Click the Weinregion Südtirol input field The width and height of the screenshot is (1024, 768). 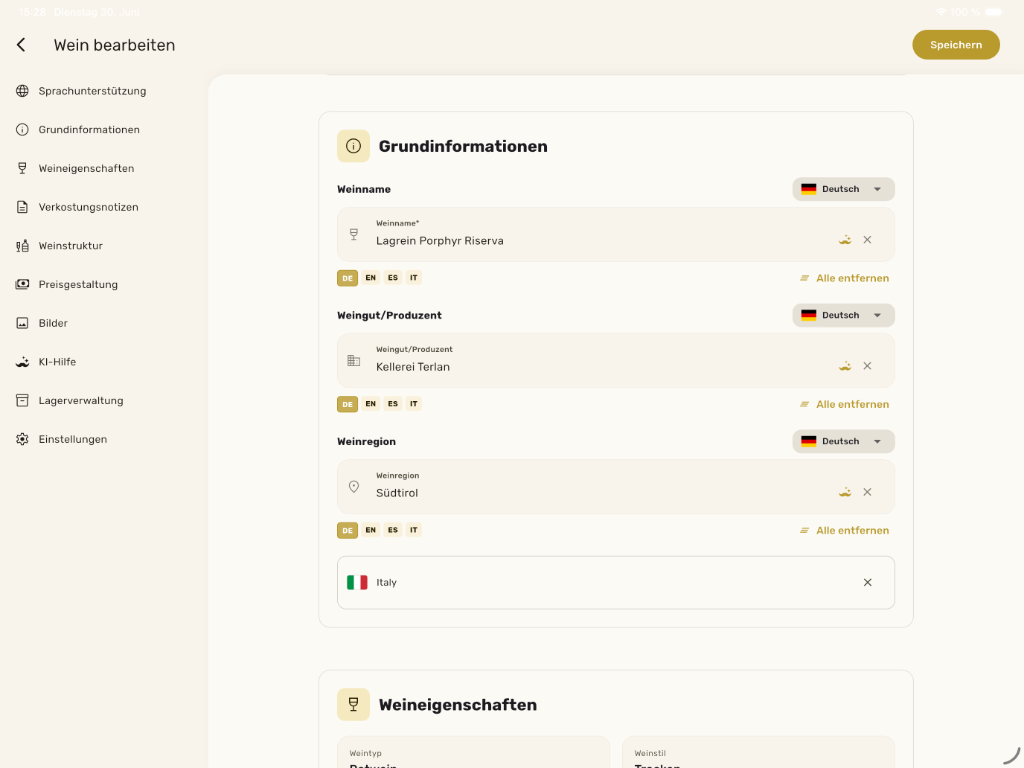tap(615, 487)
